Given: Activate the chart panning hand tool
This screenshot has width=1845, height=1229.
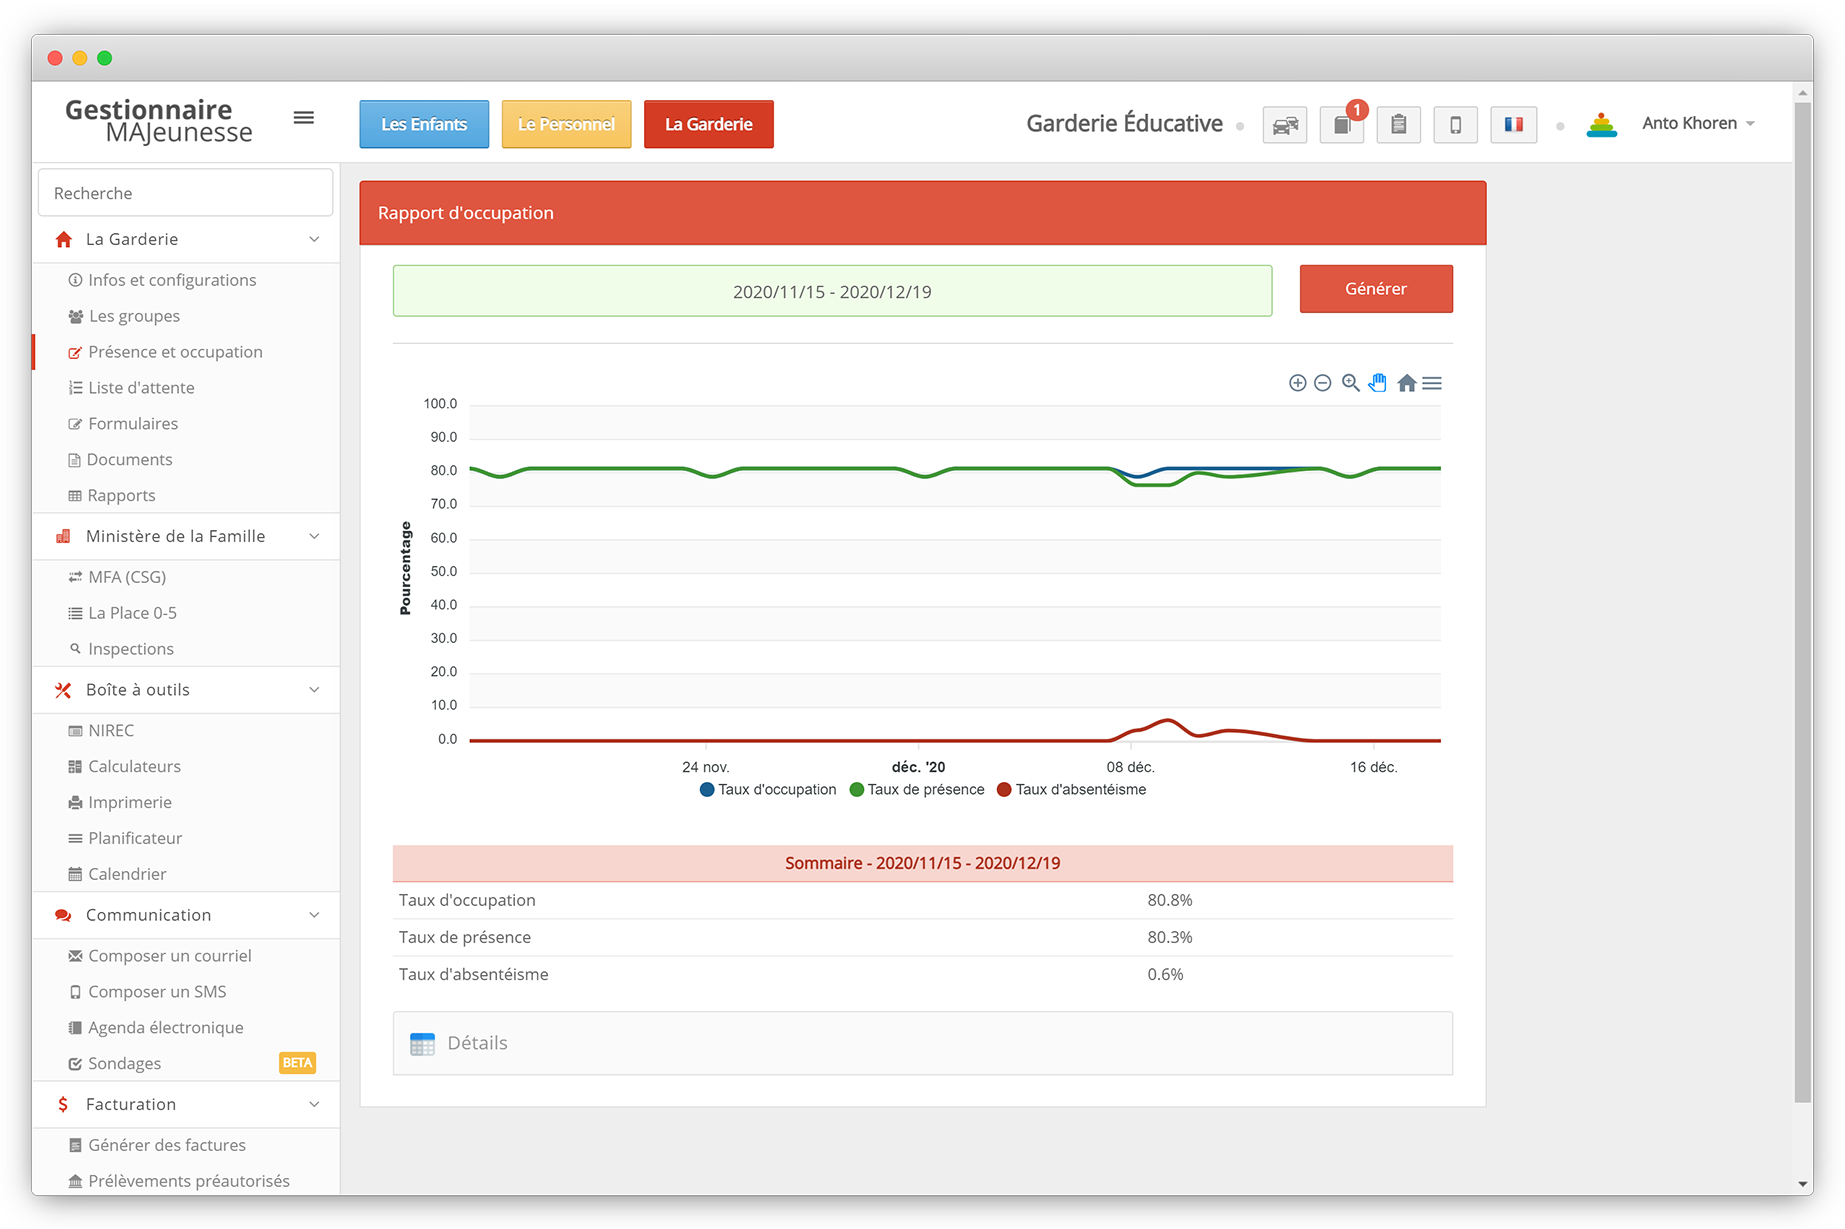Looking at the screenshot, I should (1378, 383).
